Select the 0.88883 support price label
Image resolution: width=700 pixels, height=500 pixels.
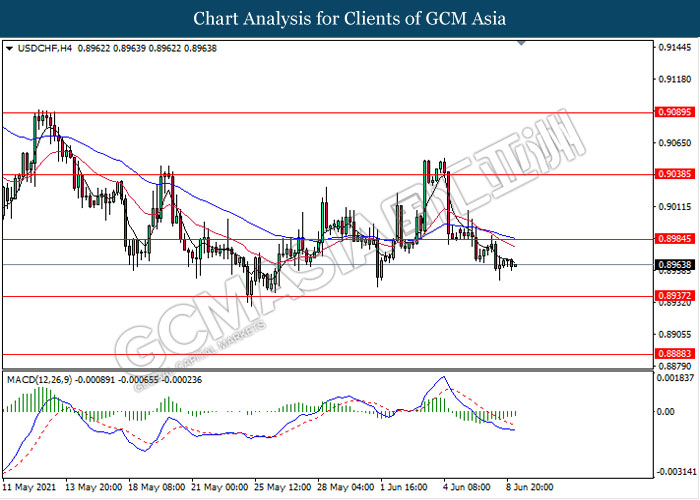(x=674, y=354)
